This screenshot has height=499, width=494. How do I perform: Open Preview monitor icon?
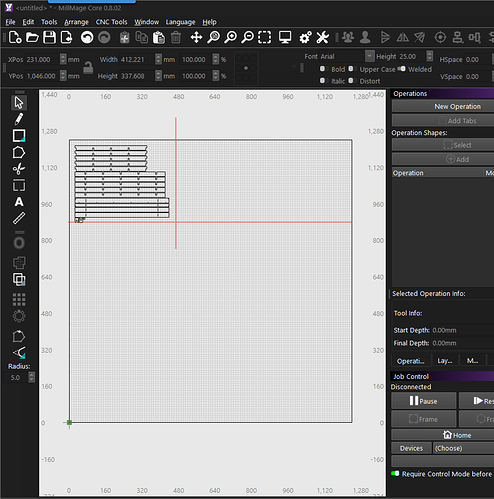[285, 37]
